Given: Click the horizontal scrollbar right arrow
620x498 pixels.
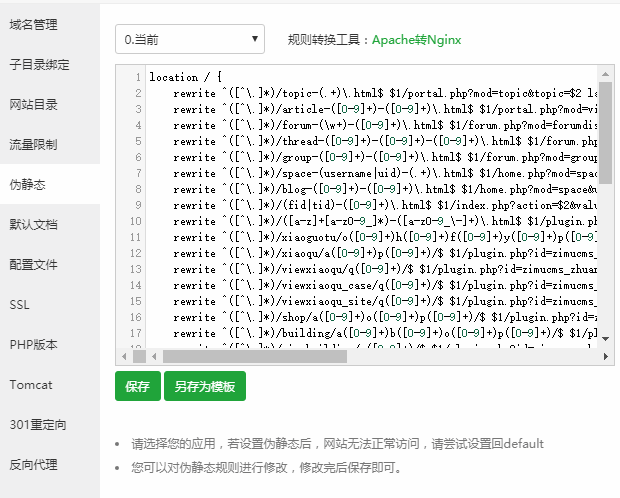Looking at the screenshot, I should click(x=605, y=356).
